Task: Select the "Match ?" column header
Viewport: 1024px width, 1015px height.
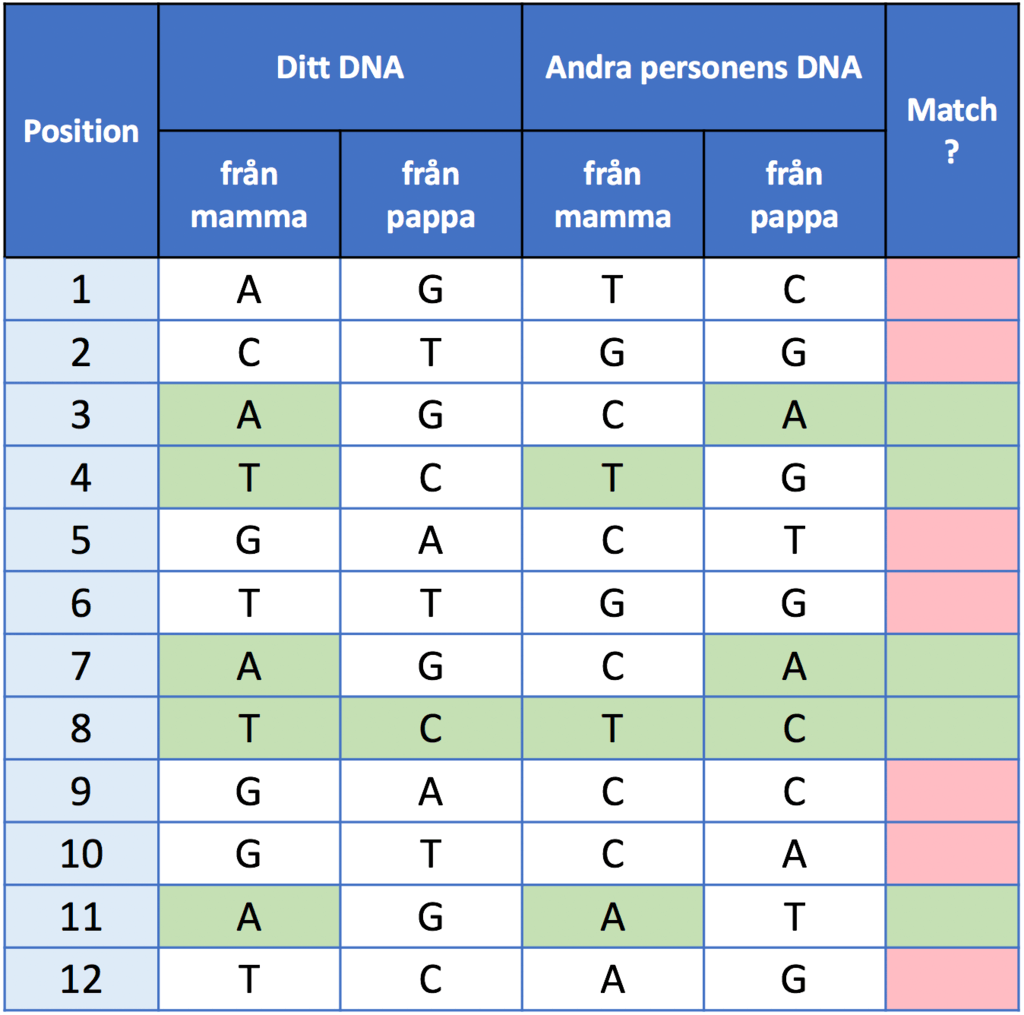Action: (952, 131)
